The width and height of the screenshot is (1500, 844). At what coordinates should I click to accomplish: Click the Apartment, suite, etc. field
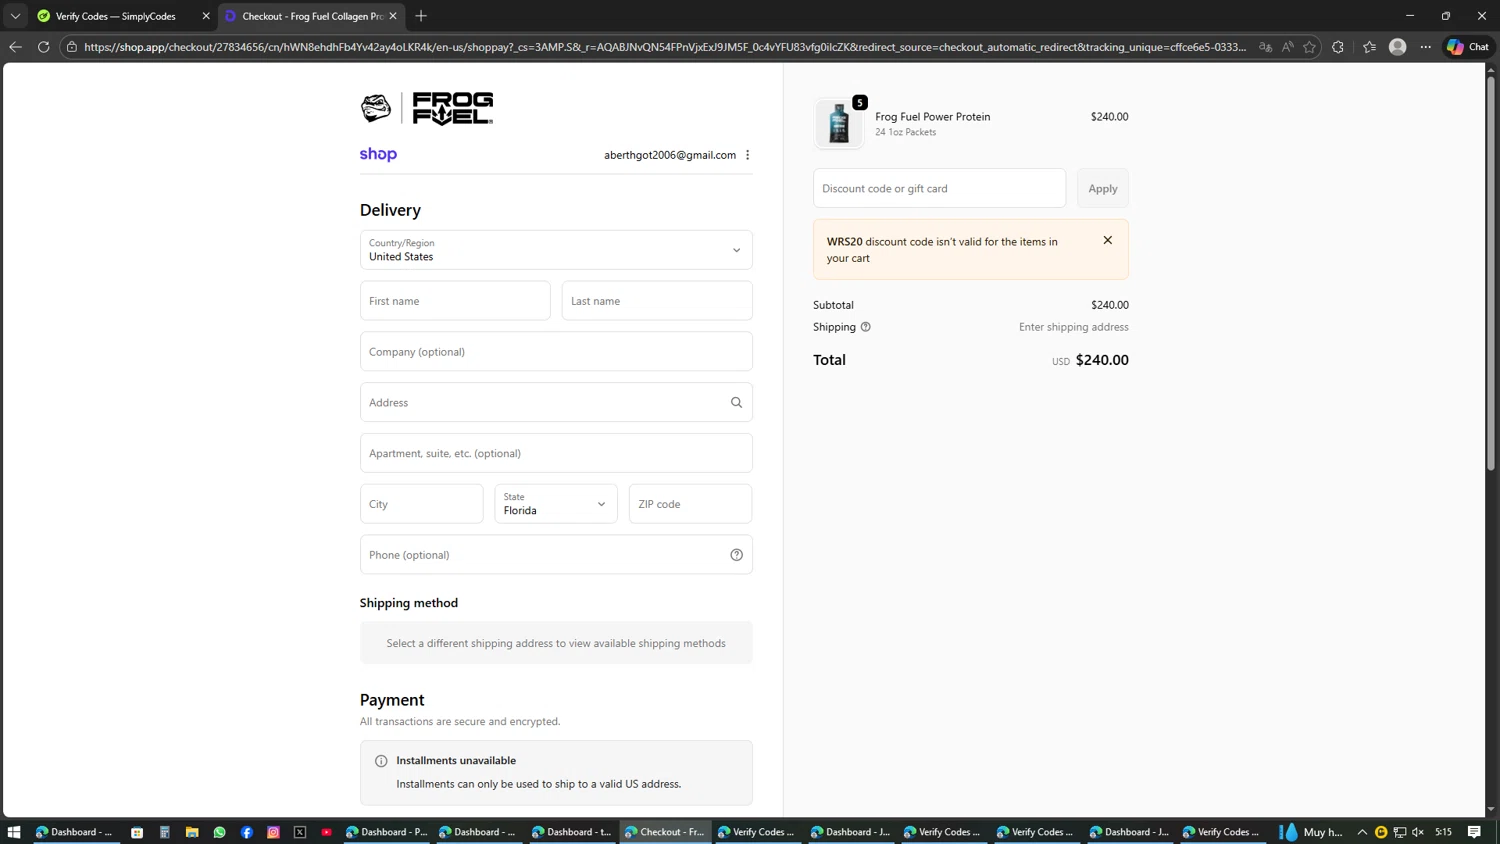(556, 453)
